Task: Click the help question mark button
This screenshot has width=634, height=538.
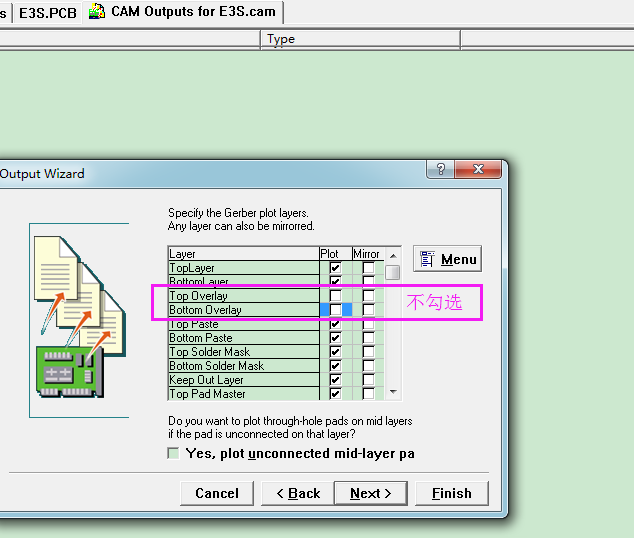Action: click(x=442, y=170)
